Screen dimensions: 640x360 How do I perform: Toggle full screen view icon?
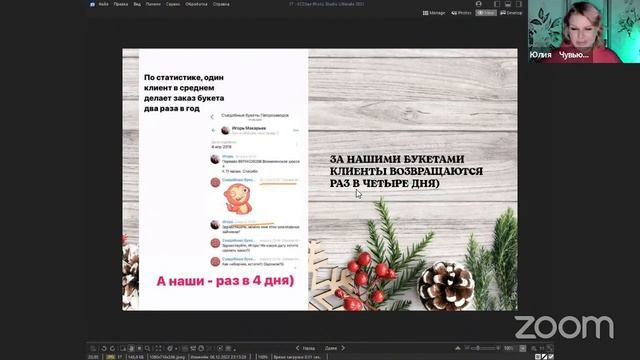(158, 348)
